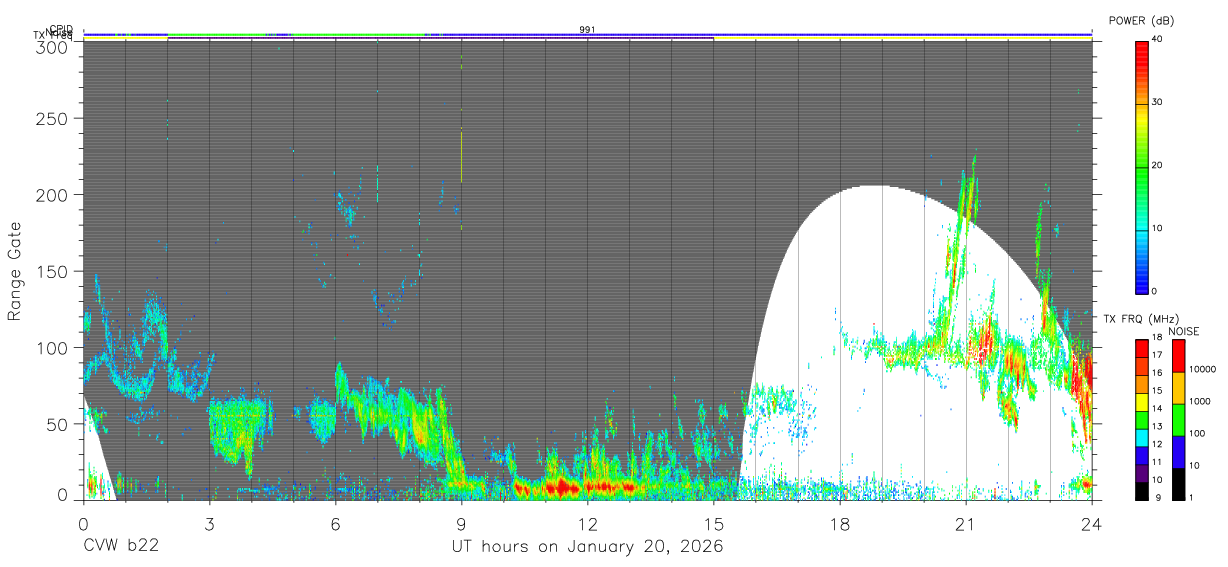Click the blue segment of the NOISE color bar

pyautogui.click(x=1178, y=452)
